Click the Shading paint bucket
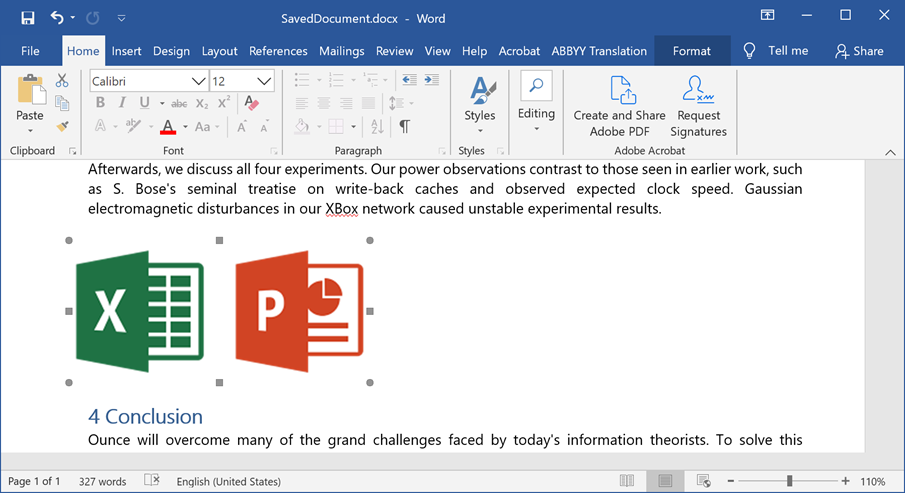The width and height of the screenshot is (905, 493). click(x=302, y=126)
